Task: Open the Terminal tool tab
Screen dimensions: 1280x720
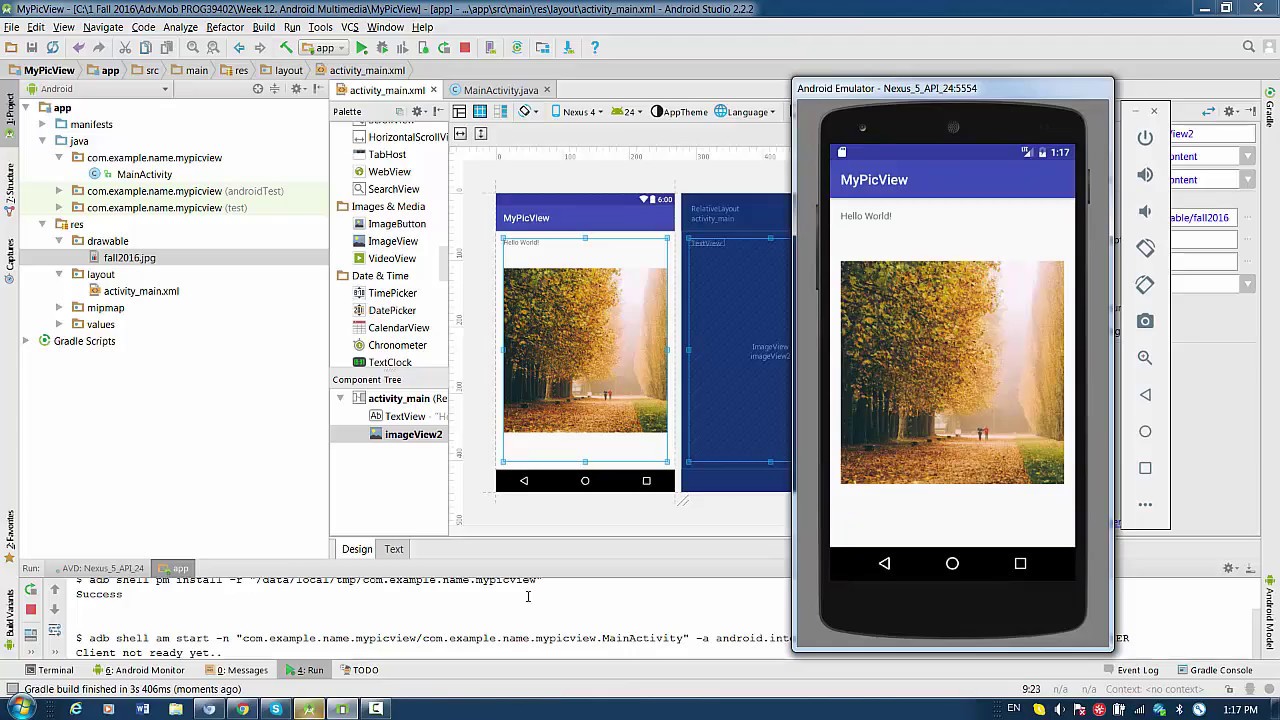Action: (49, 670)
